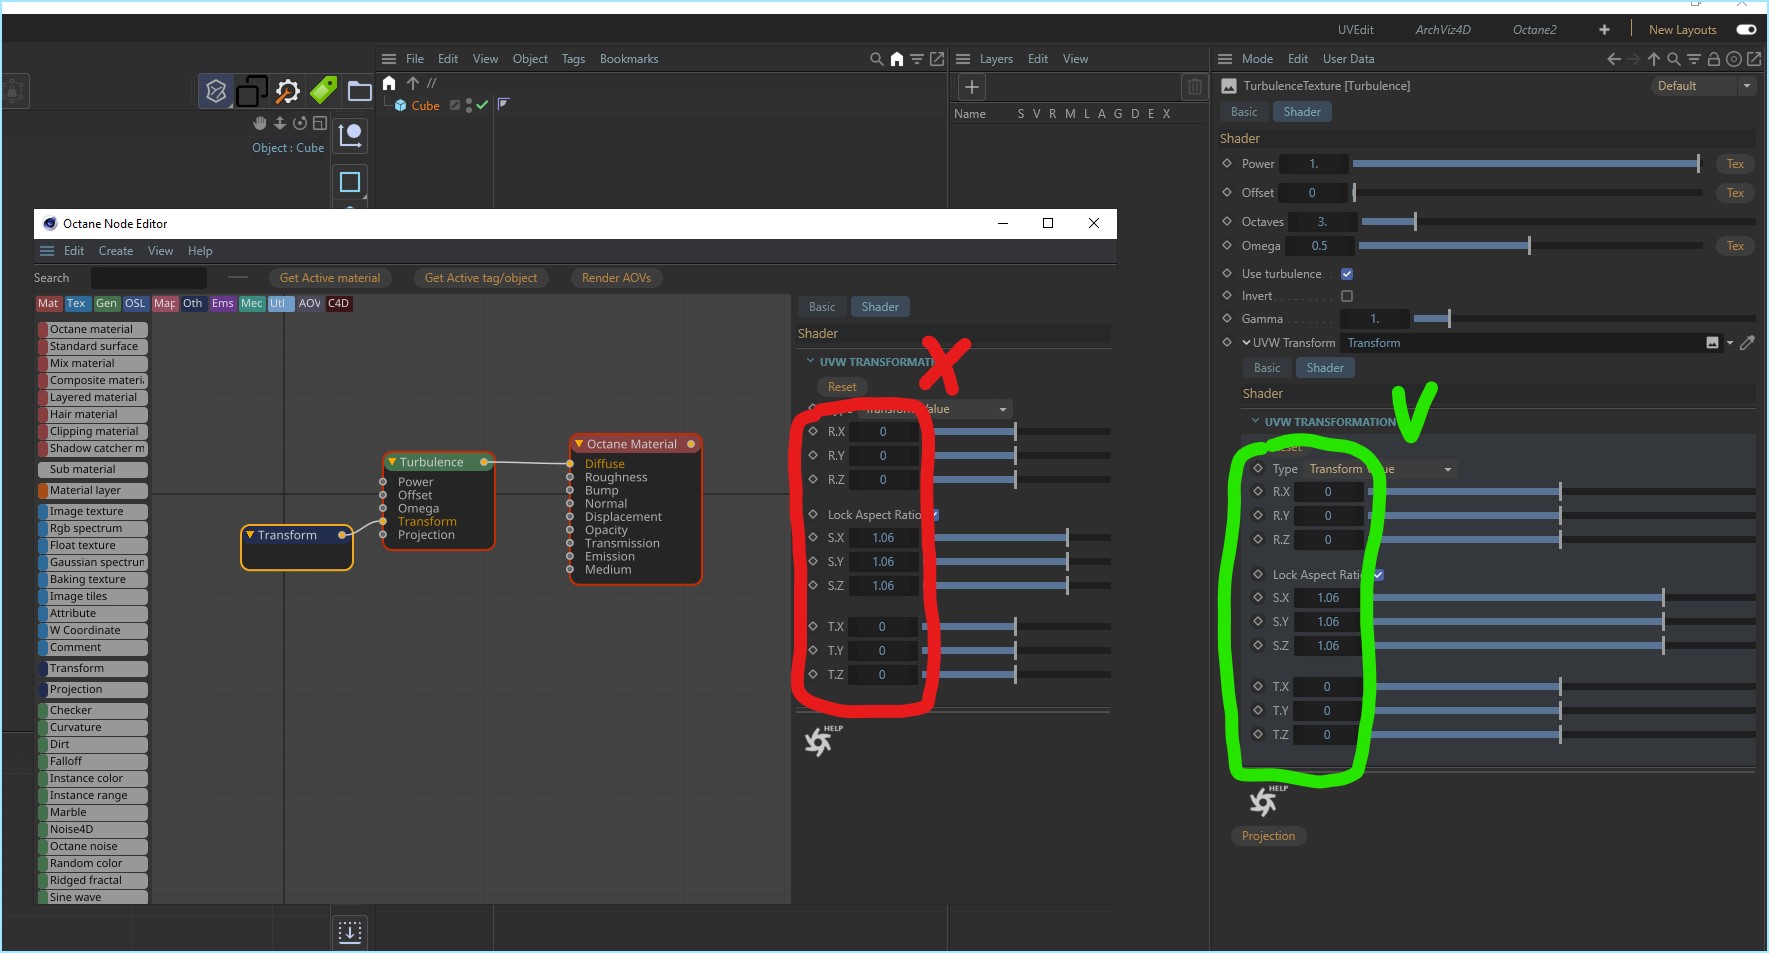Click the overlapping squares object mode icon
Image resolution: width=1769 pixels, height=953 pixels.
point(251,92)
